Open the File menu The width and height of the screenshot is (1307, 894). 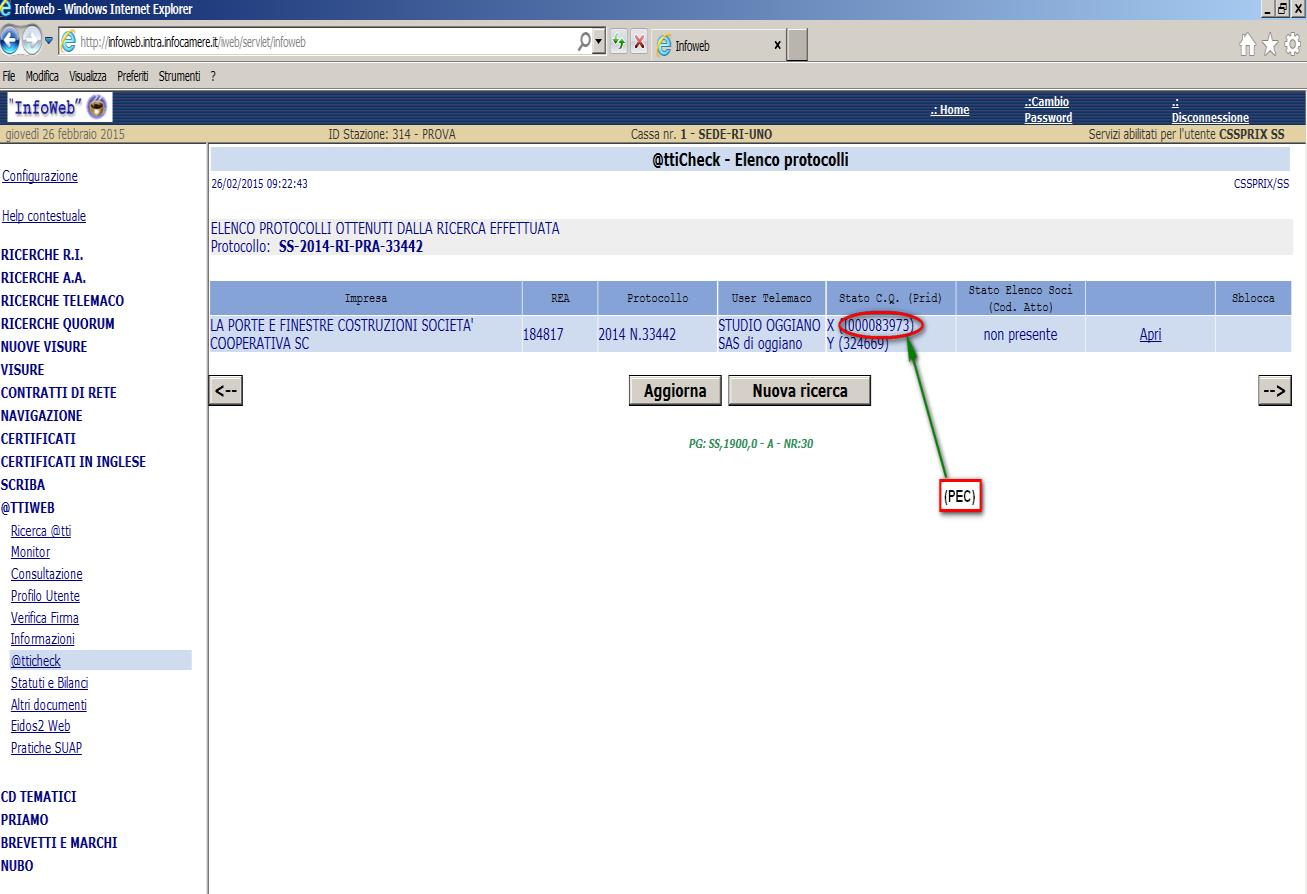click(x=9, y=77)
